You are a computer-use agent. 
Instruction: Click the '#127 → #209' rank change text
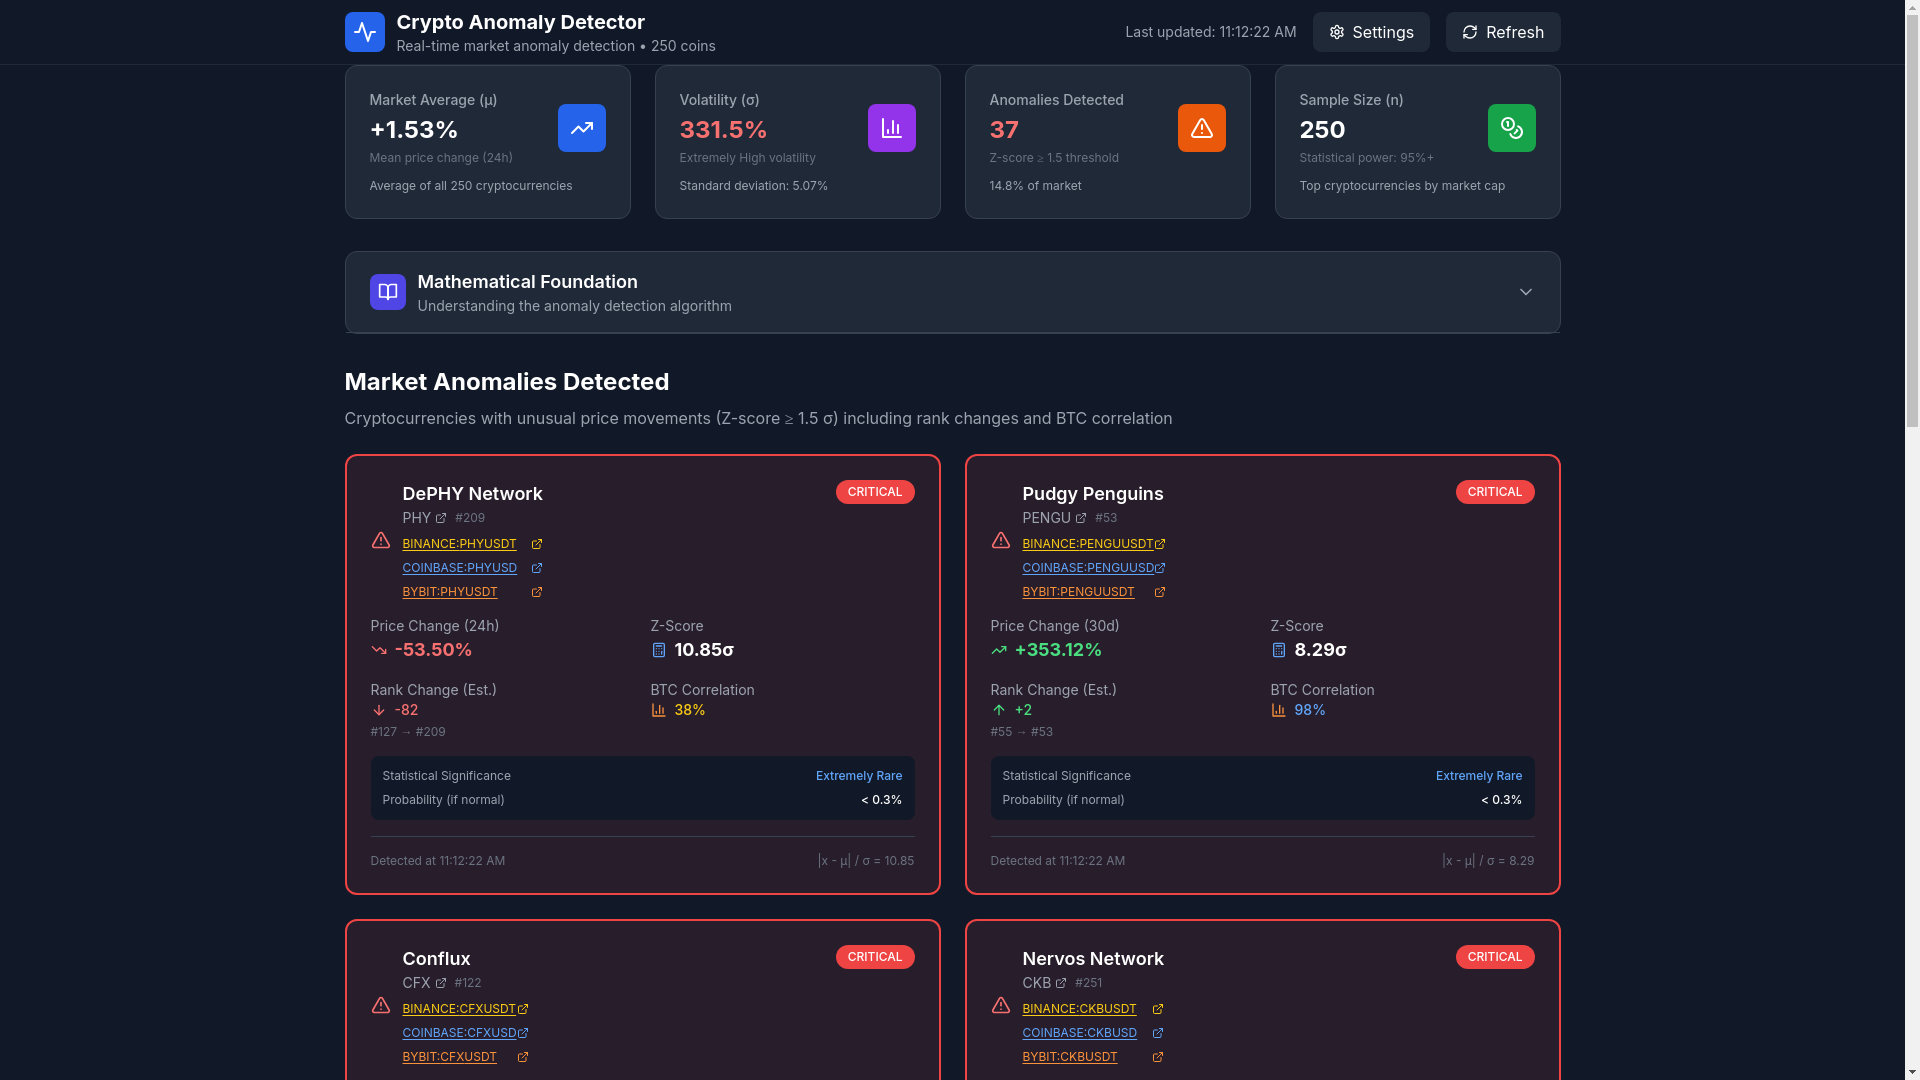point(408,732)
